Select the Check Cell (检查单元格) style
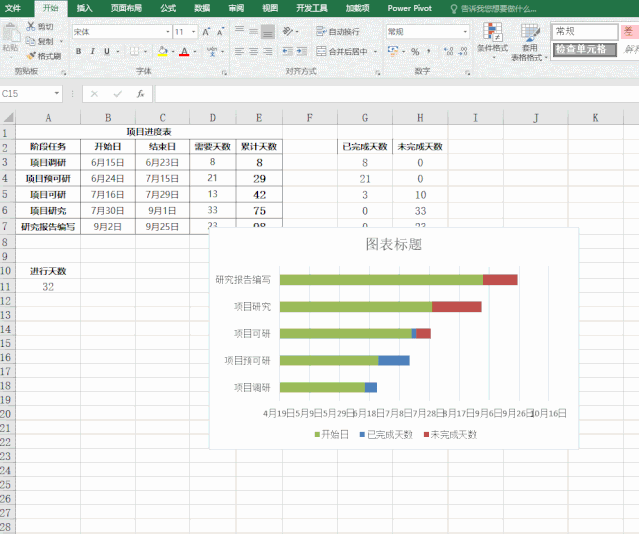This screenshot has width=639, height=534. [584, 49]
